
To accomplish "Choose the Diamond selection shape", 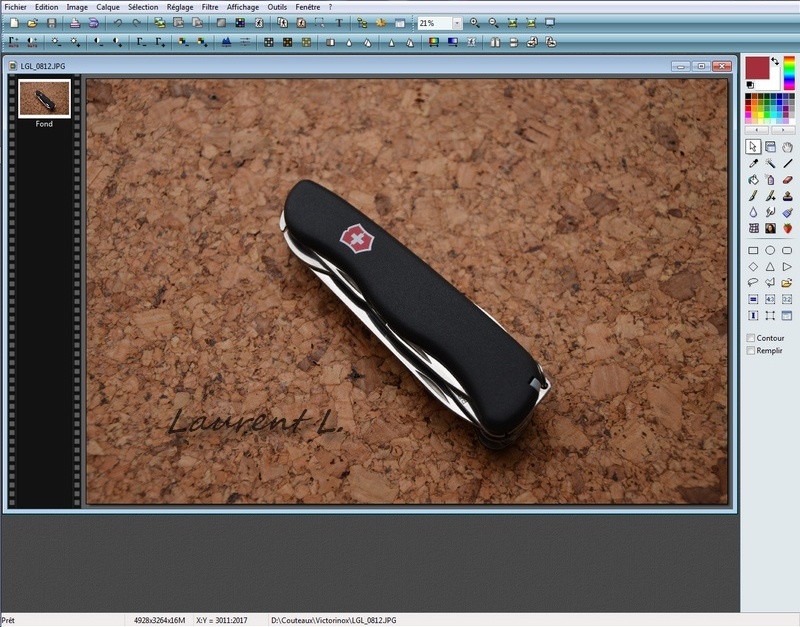I will pyautogui.click(x=753, y=266).
